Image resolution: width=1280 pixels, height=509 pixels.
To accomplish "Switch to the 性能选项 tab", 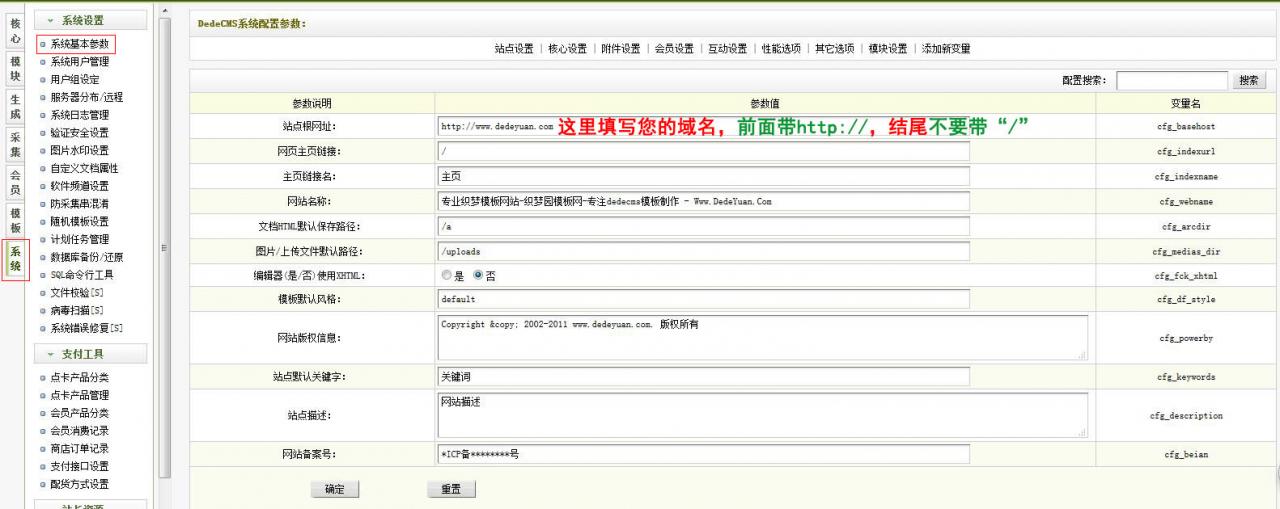I will [x=781, y=49].
